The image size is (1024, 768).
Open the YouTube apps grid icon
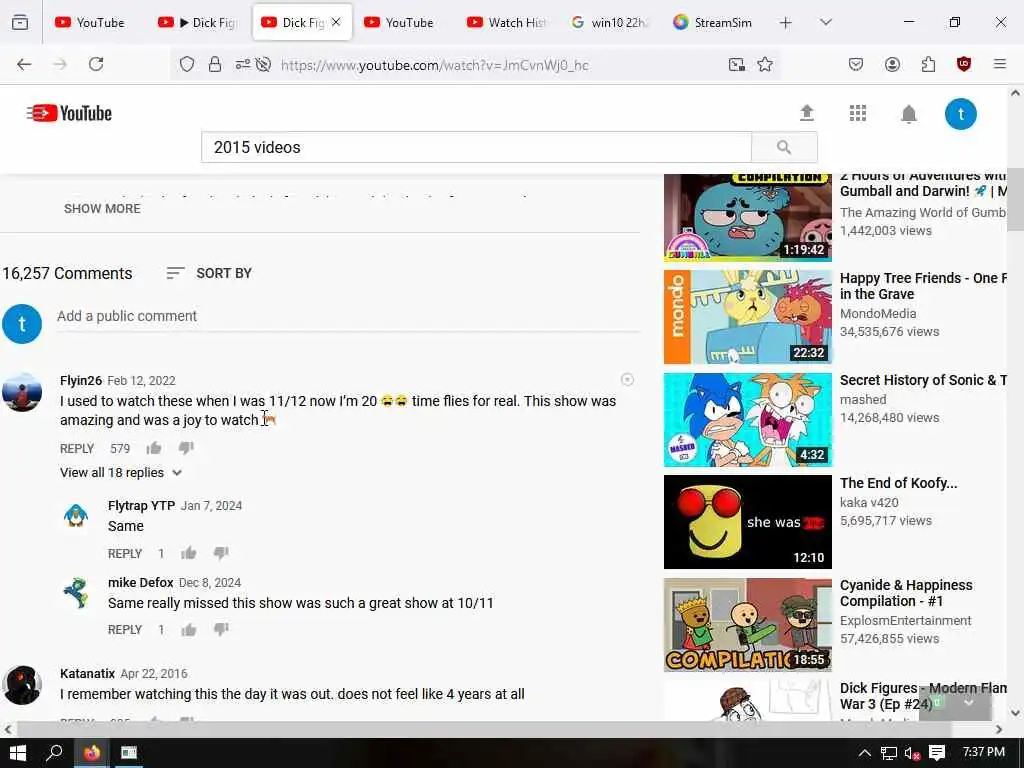(857, 113)
